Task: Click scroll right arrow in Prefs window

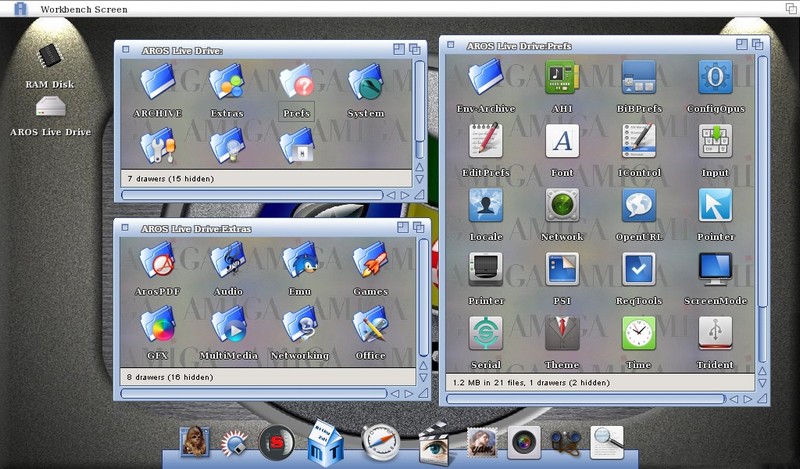Action: [747, 399]
